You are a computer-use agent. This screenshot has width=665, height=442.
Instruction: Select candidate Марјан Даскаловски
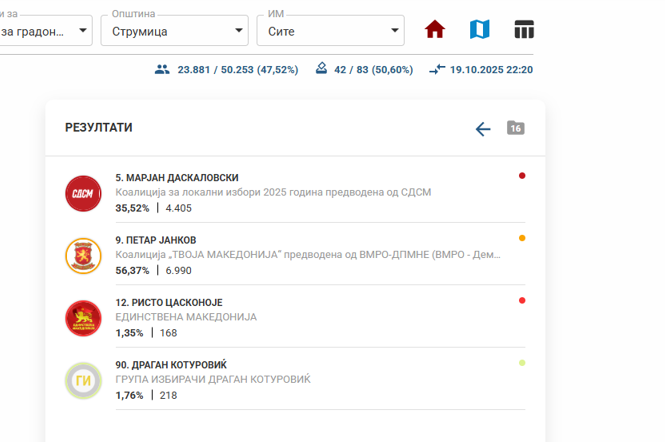(x=177, y=178)
